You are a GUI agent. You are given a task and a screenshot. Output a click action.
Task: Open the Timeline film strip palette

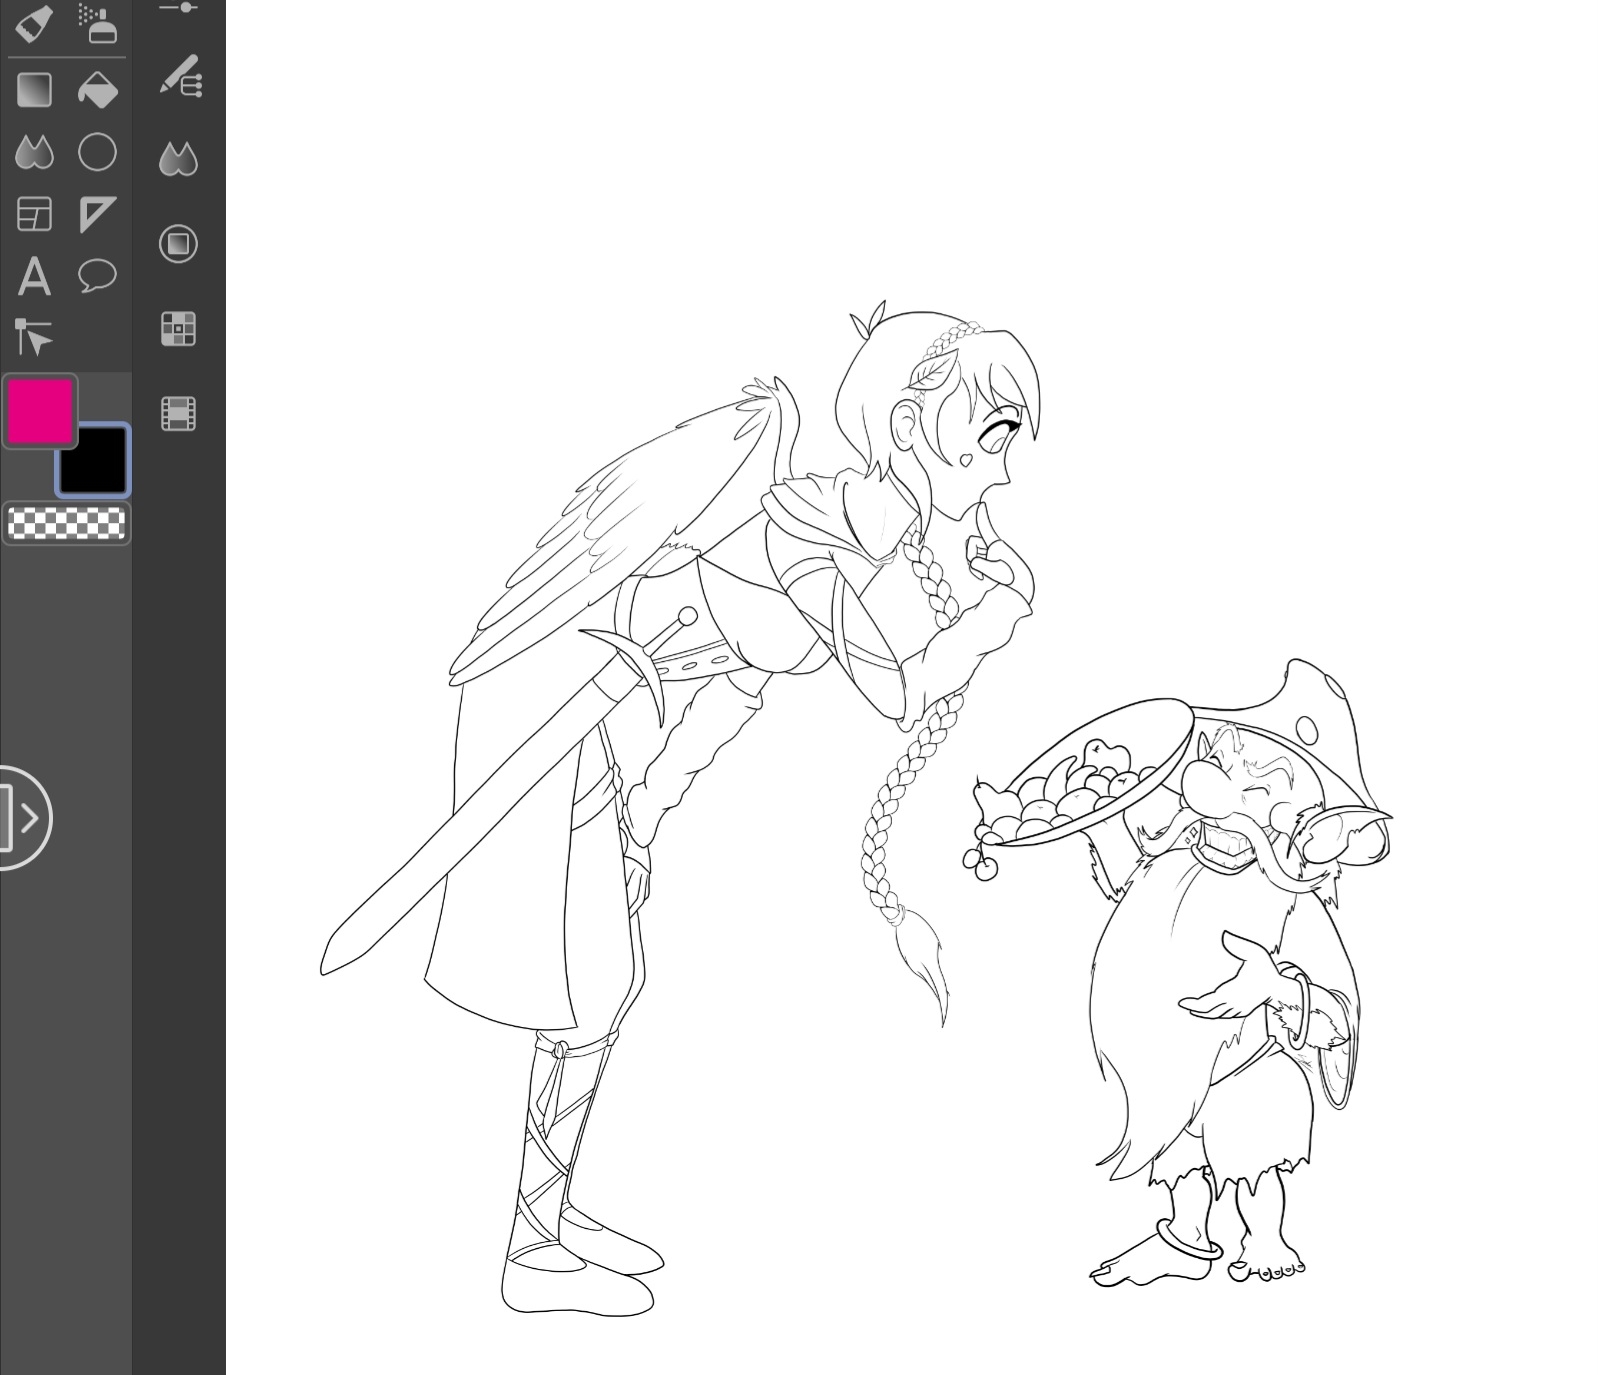pyautogui.click(x=179, y=414)
